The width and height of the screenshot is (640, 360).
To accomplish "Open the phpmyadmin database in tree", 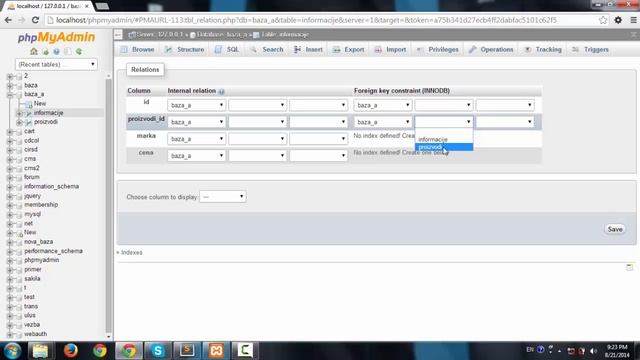I will point(42,260).
